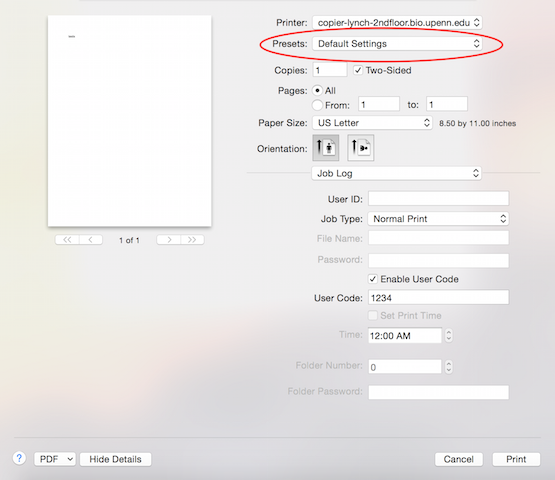Select portrait orientation icon
555x480 pixels.
coord(326,148)
